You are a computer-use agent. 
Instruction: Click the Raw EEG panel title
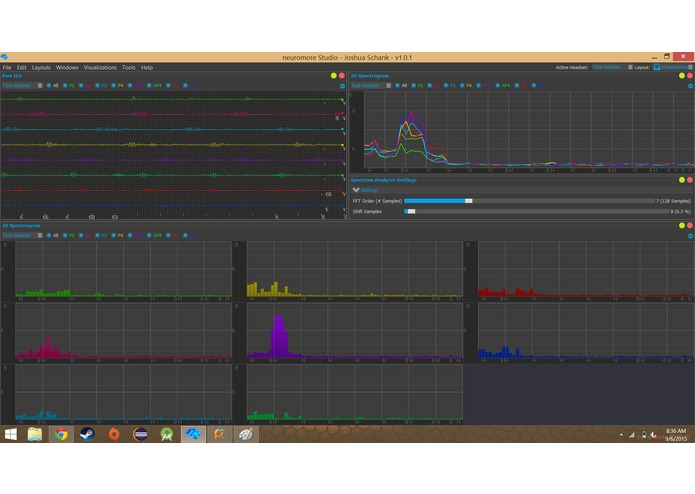click(12, 76)
